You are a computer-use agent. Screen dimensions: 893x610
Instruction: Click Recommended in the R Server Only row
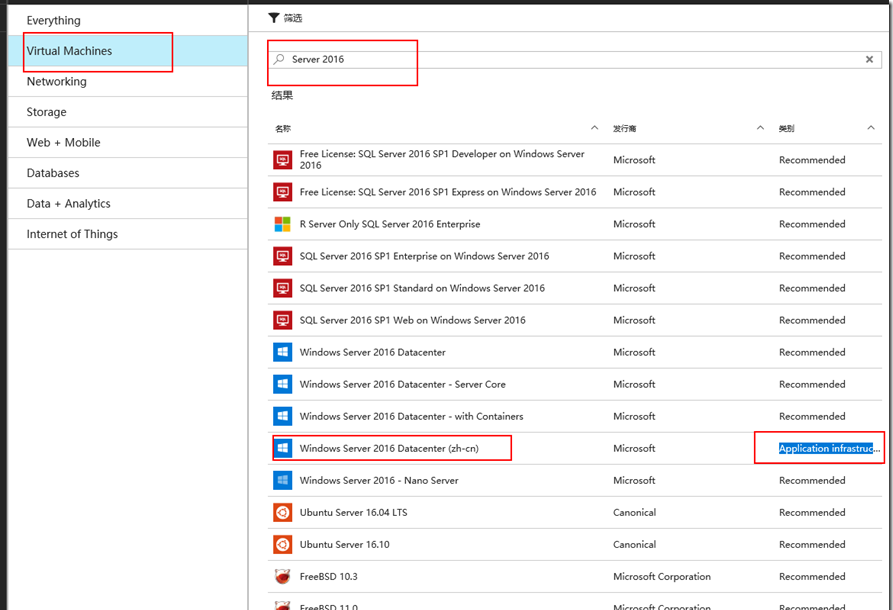pos(812,224)
